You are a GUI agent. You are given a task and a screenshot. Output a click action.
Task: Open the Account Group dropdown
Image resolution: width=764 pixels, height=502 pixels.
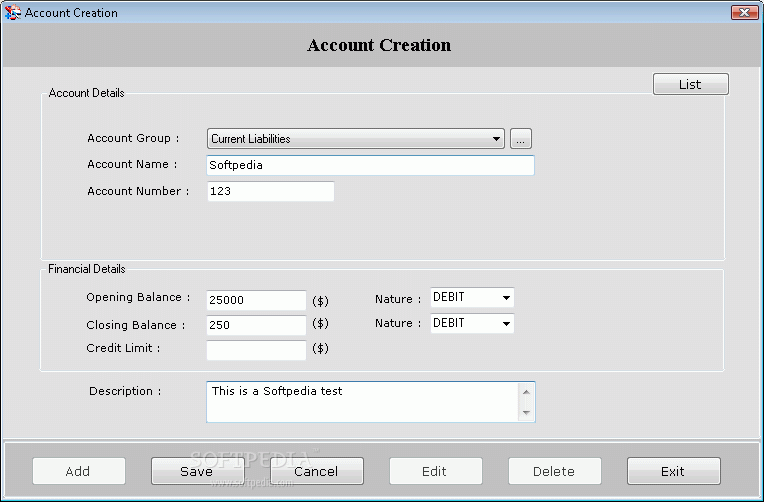coord(356,139)
